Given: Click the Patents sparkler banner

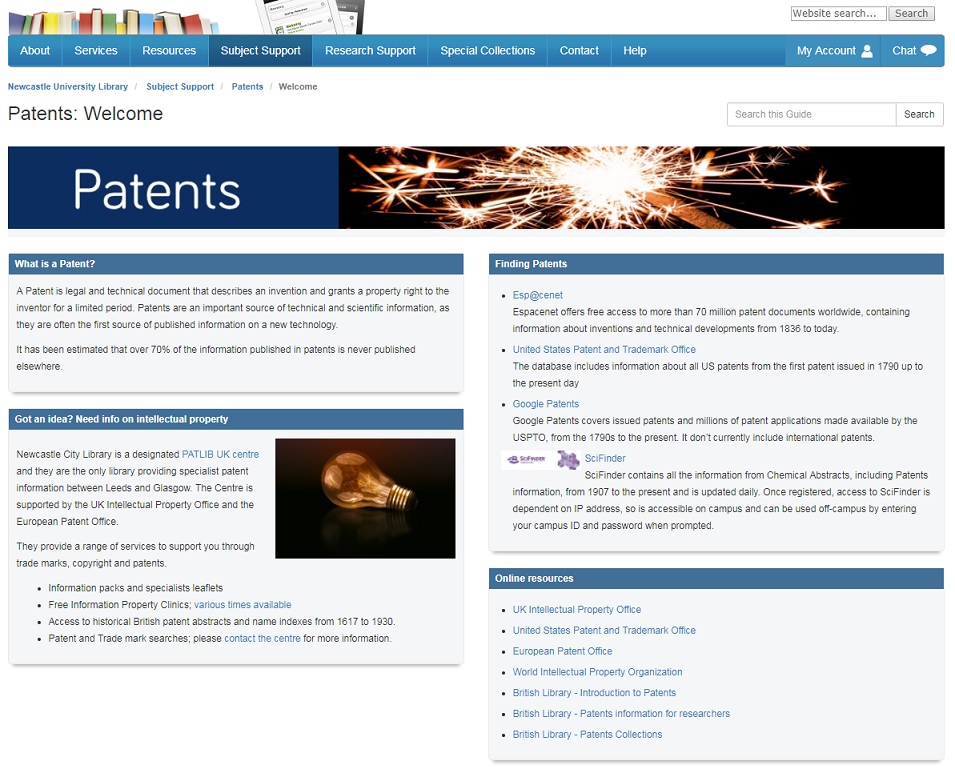Looking at the screenshot, I should coord(476,188).
